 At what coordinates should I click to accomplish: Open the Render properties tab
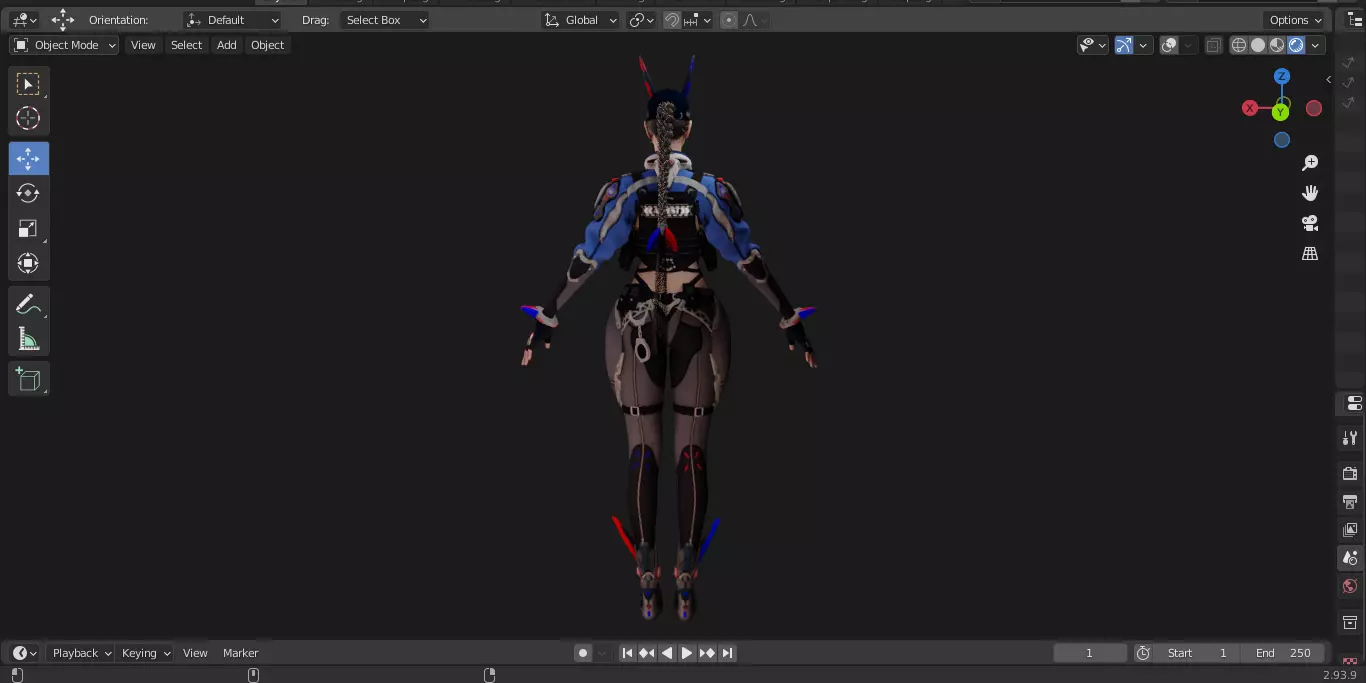tap(1350, 473)
